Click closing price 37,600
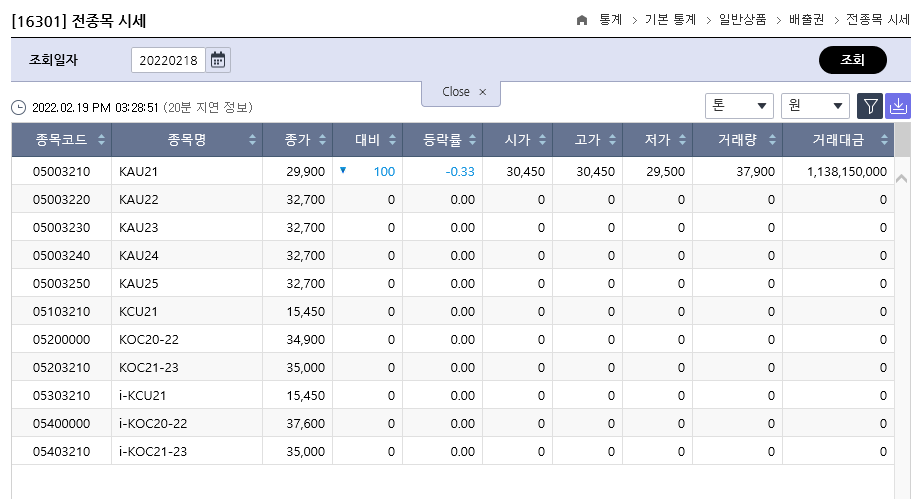 pyautogui.click(x=306, y=424)
